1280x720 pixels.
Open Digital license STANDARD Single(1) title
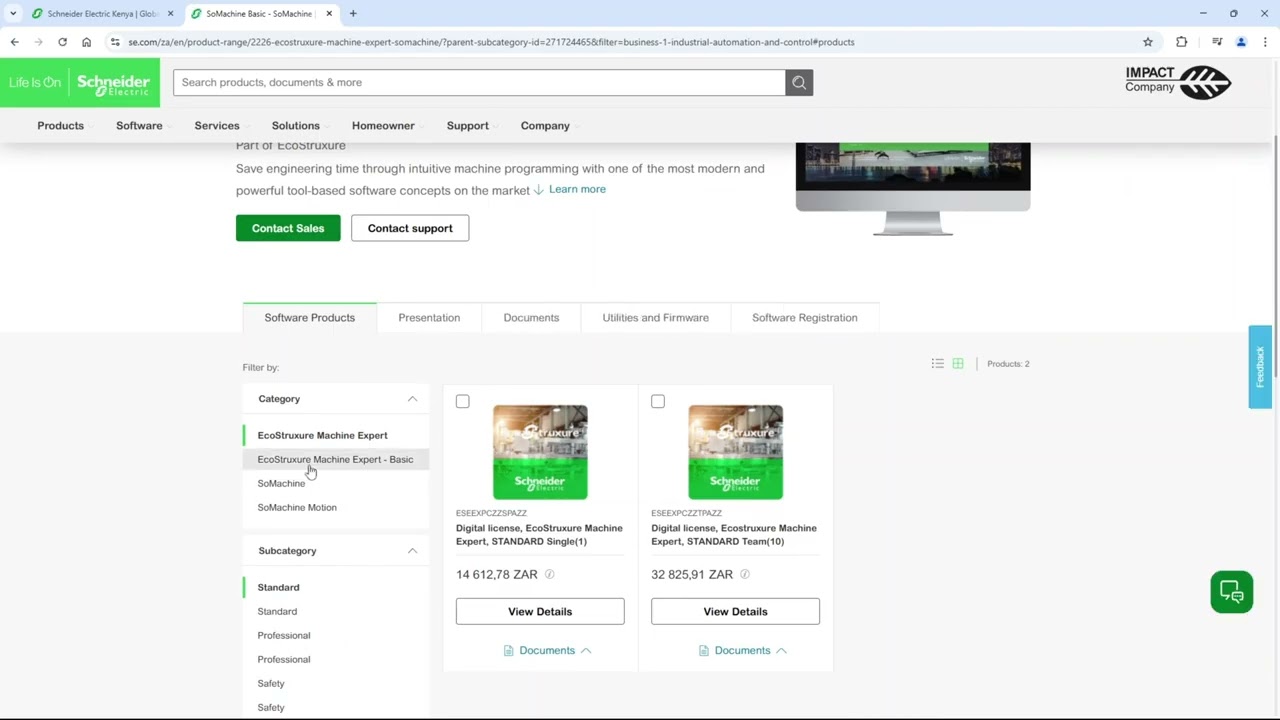tap(539, 535)
